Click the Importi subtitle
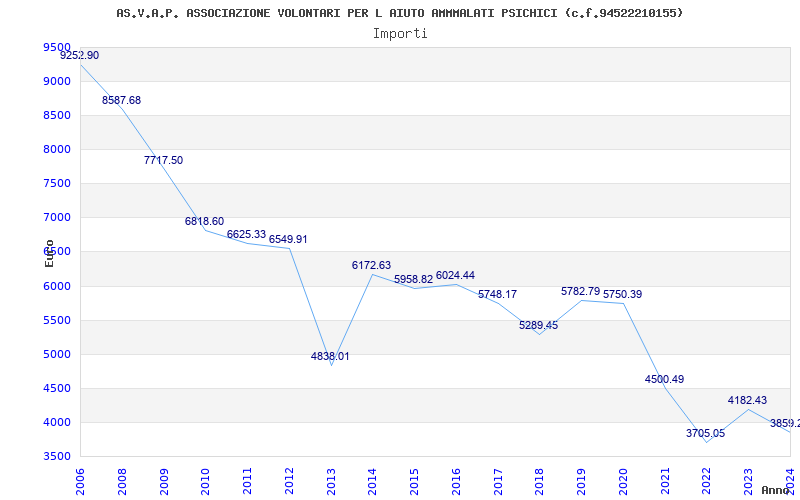The image size is (800, 500). click(400, 34)
